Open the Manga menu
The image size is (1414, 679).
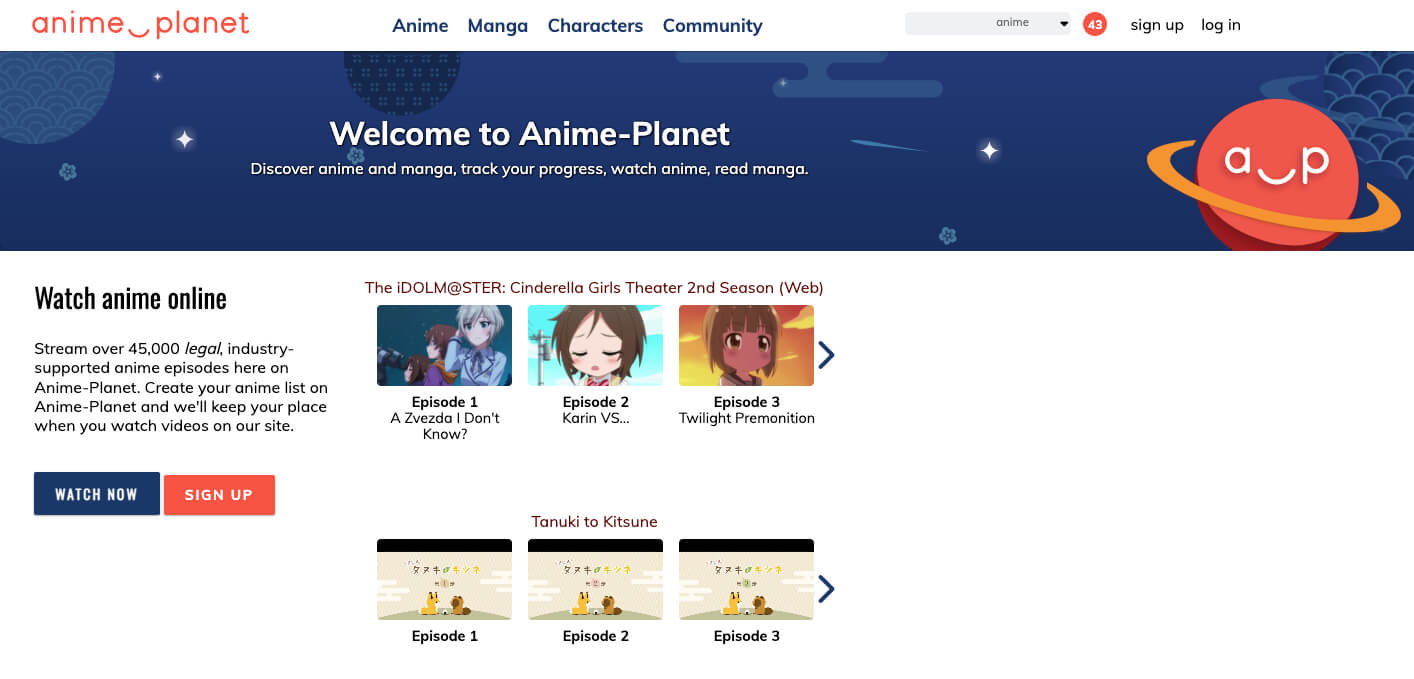497,26
